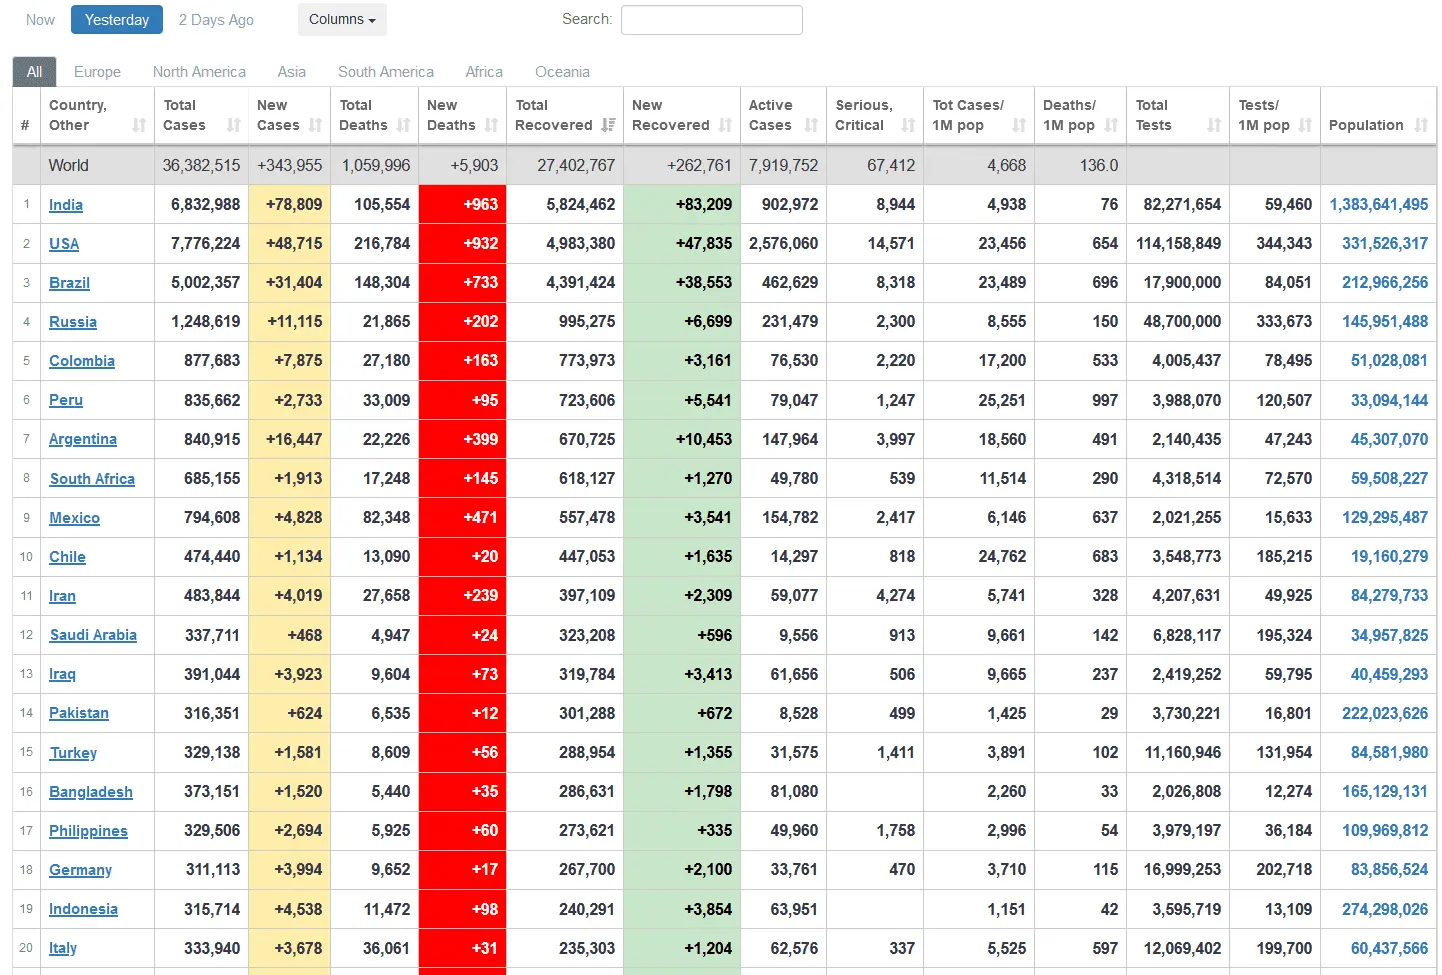Click the South Africa link
Image resolution: width=1442 pixels, height=975 pixels.
[x=92, y=479]
